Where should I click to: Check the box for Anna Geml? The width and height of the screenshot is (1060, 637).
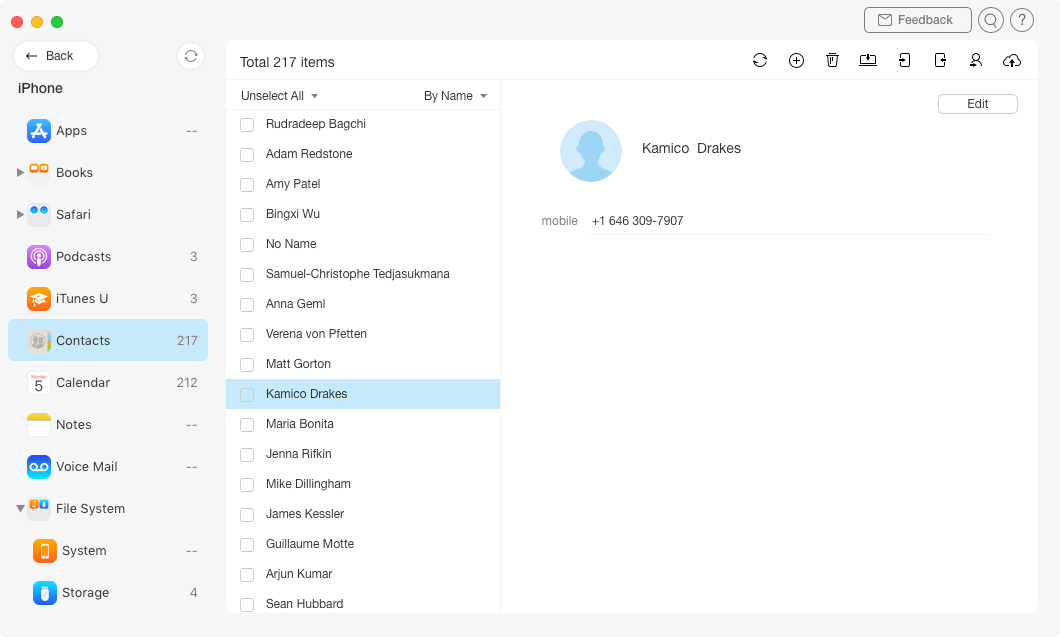click(247, 305)
